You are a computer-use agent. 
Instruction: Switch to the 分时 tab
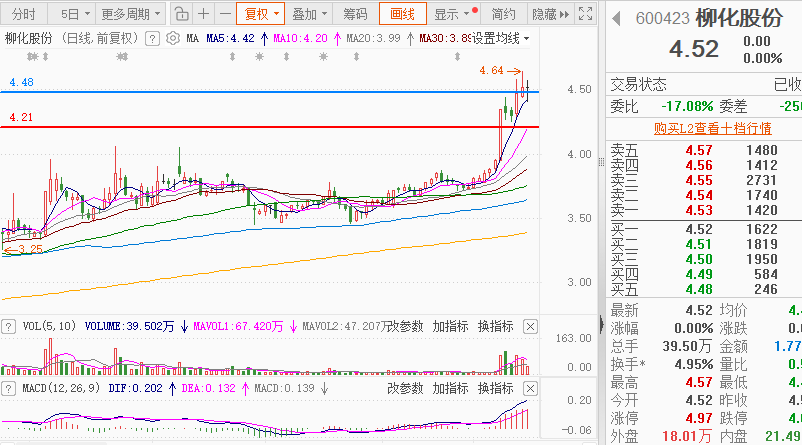click(26, 14)
